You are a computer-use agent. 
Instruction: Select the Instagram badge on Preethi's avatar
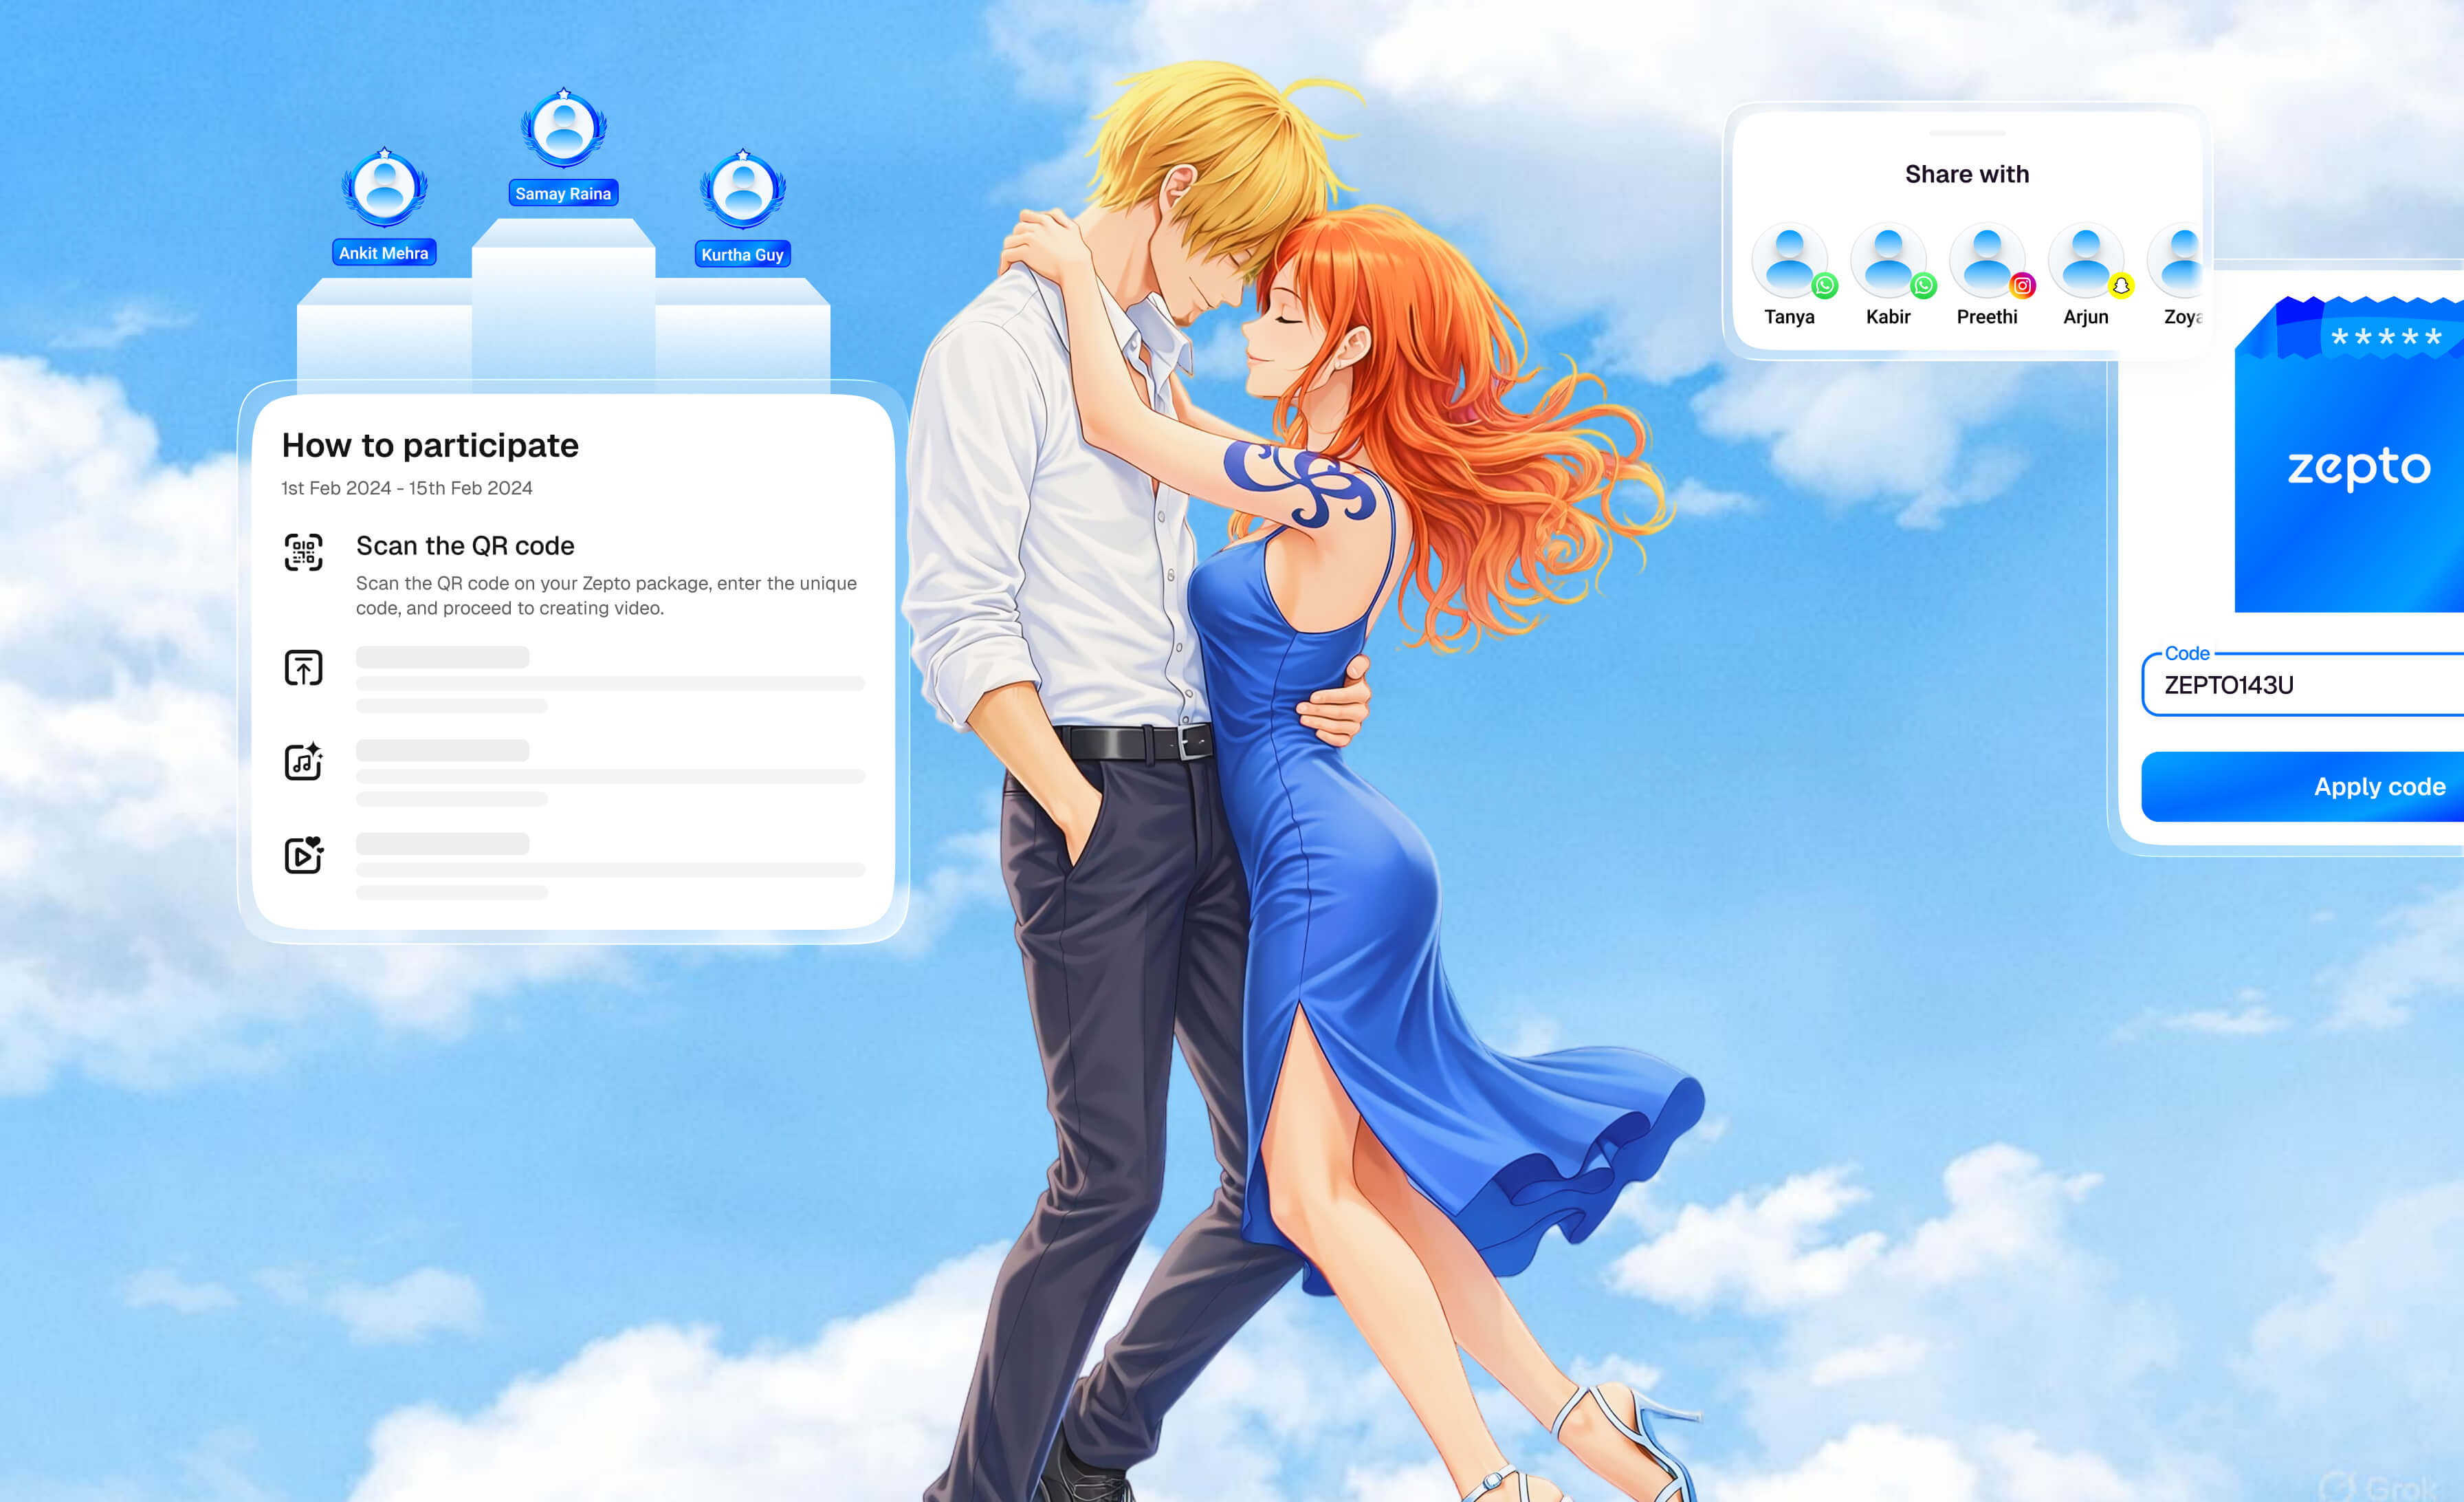pyautogui.click(x=2024, y=286)
